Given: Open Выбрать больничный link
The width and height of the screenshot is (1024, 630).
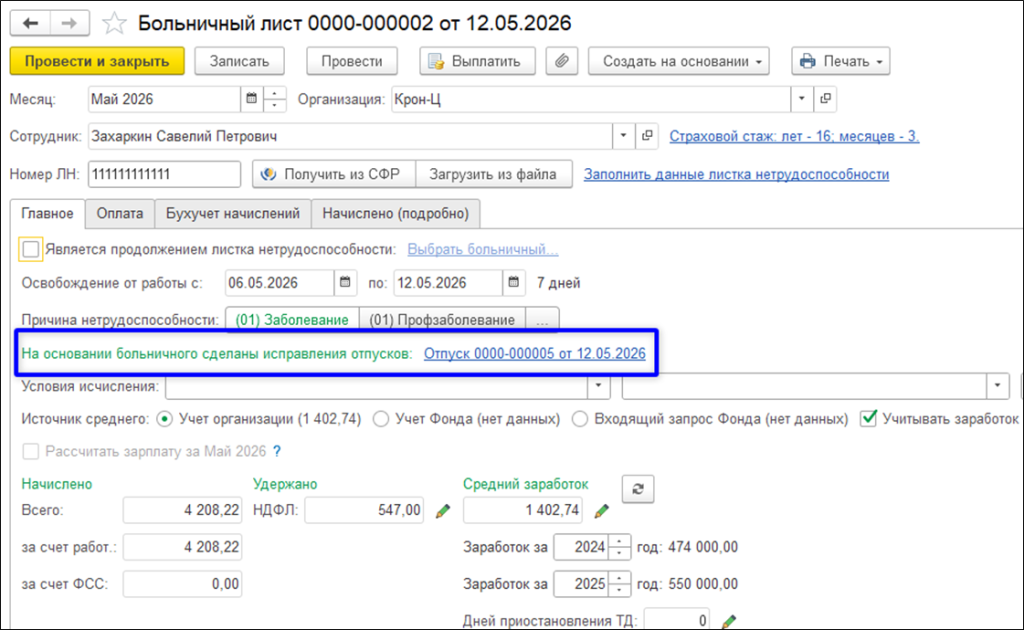Looking at the screenshot, I should (x=483, y=249).
